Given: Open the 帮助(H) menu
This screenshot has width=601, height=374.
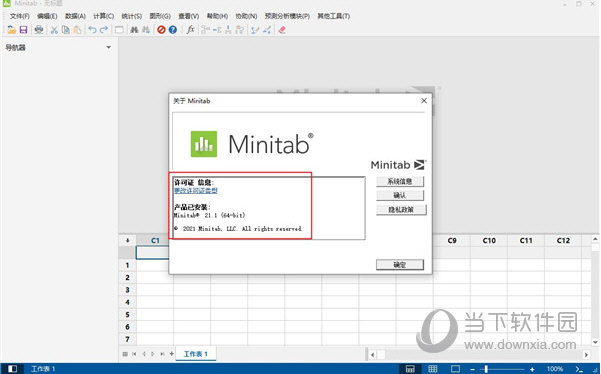Looking at the screenshot, I should click(217, 16).
